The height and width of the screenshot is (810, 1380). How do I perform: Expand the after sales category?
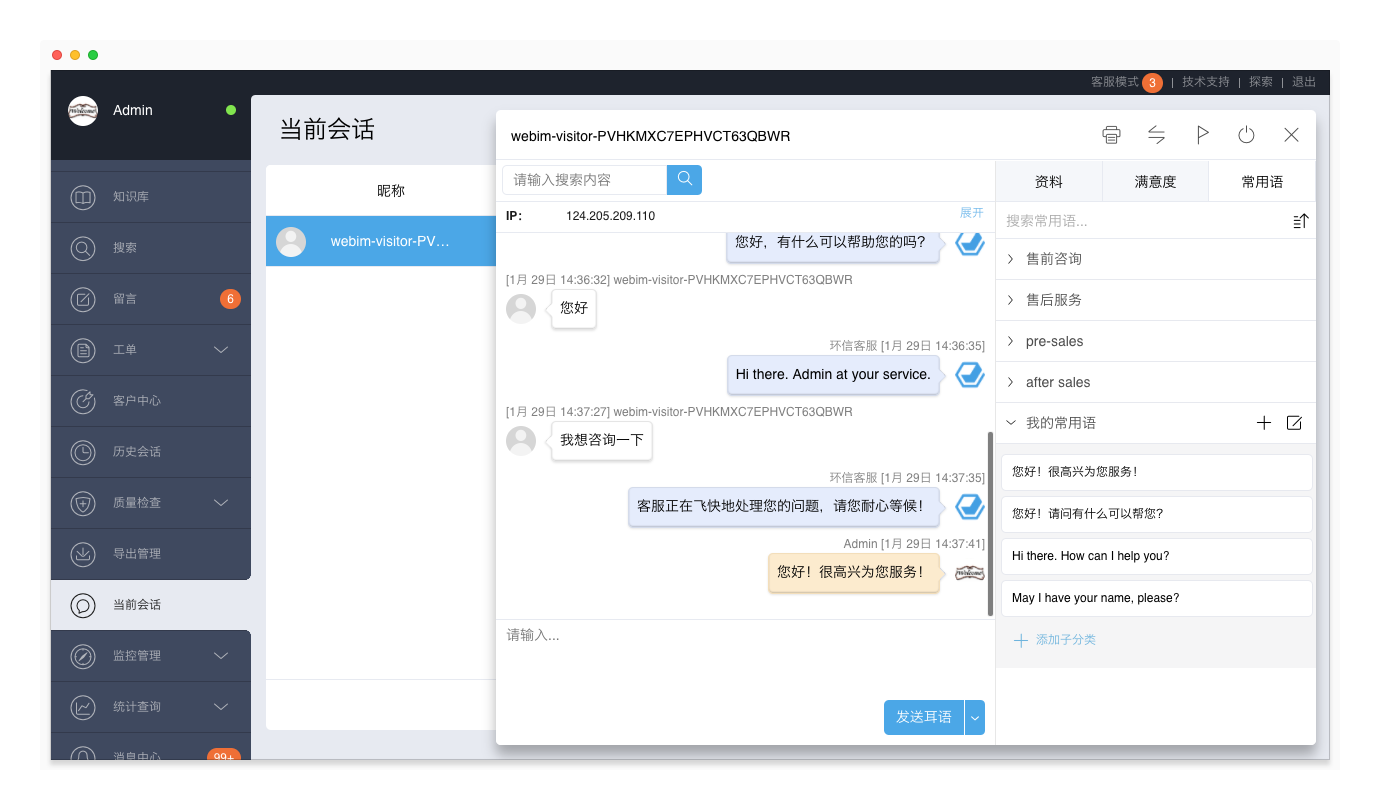pyautogui.click(x=1057, y=382)
